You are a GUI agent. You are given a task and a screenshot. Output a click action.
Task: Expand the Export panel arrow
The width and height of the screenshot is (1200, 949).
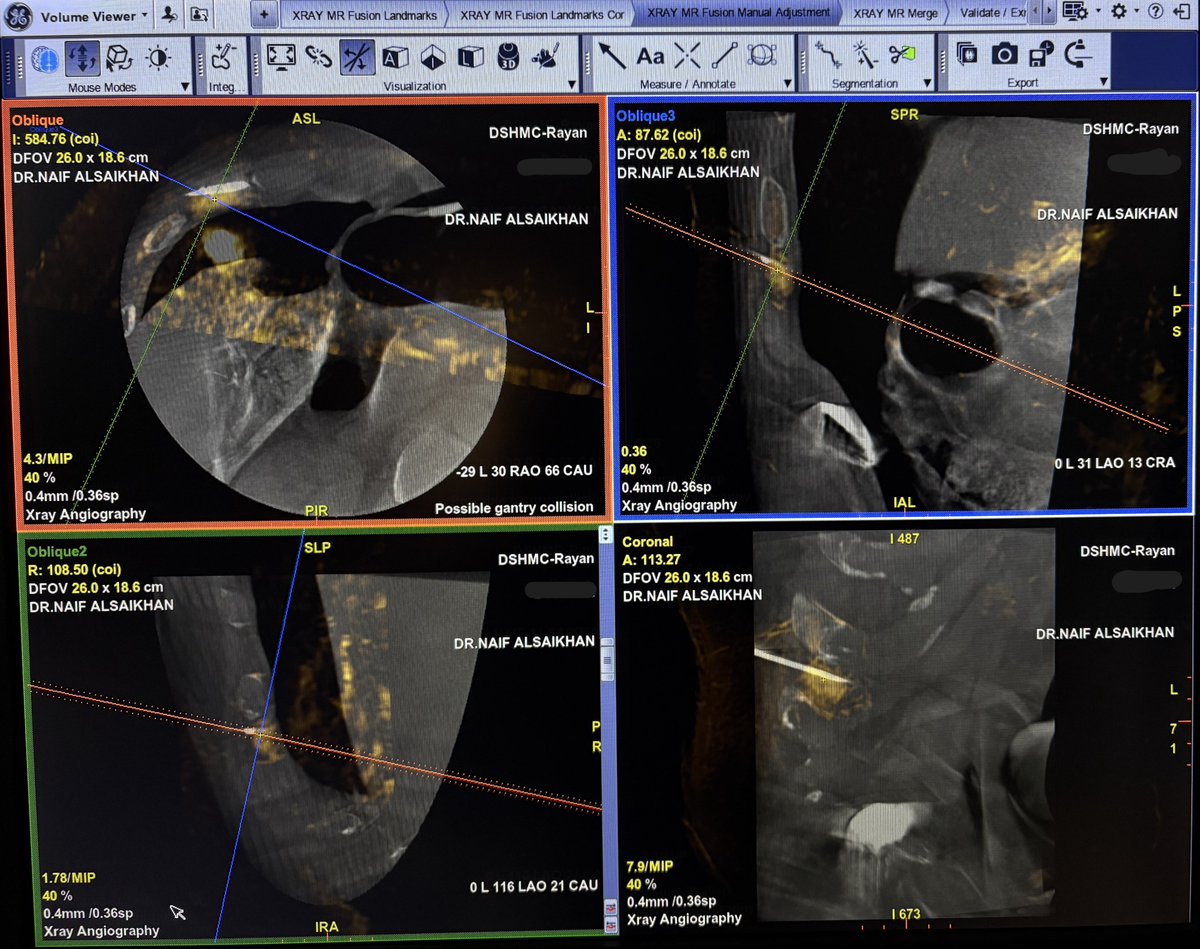click(1103, 82)
